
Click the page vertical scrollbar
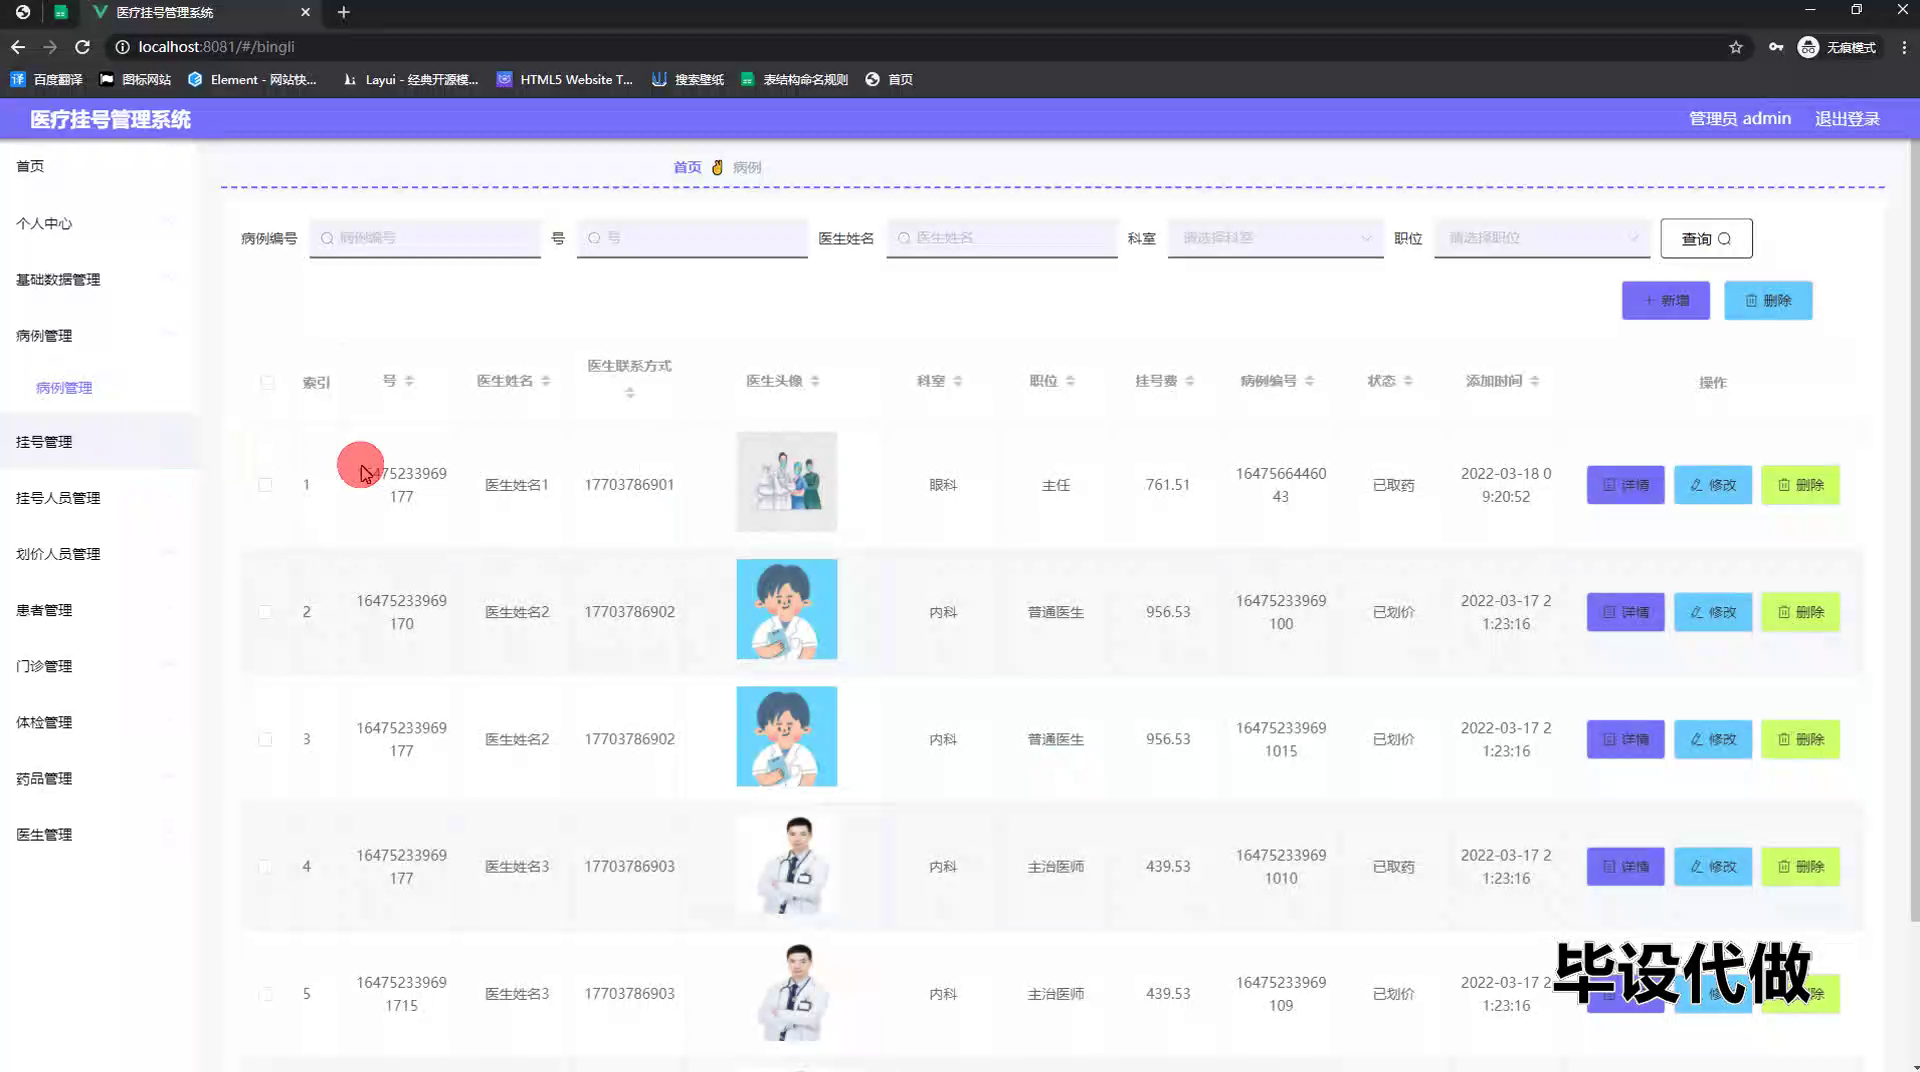click(1914, 530)
